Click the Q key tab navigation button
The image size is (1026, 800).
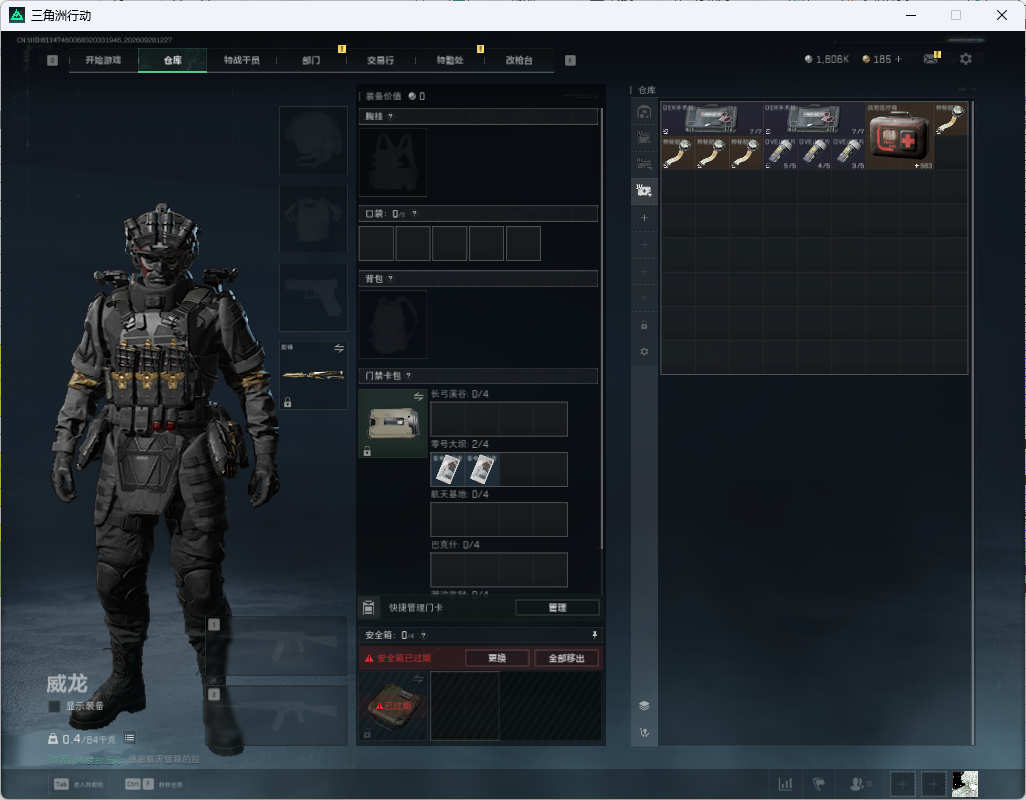pyautogui.click(x=52, y=60)
